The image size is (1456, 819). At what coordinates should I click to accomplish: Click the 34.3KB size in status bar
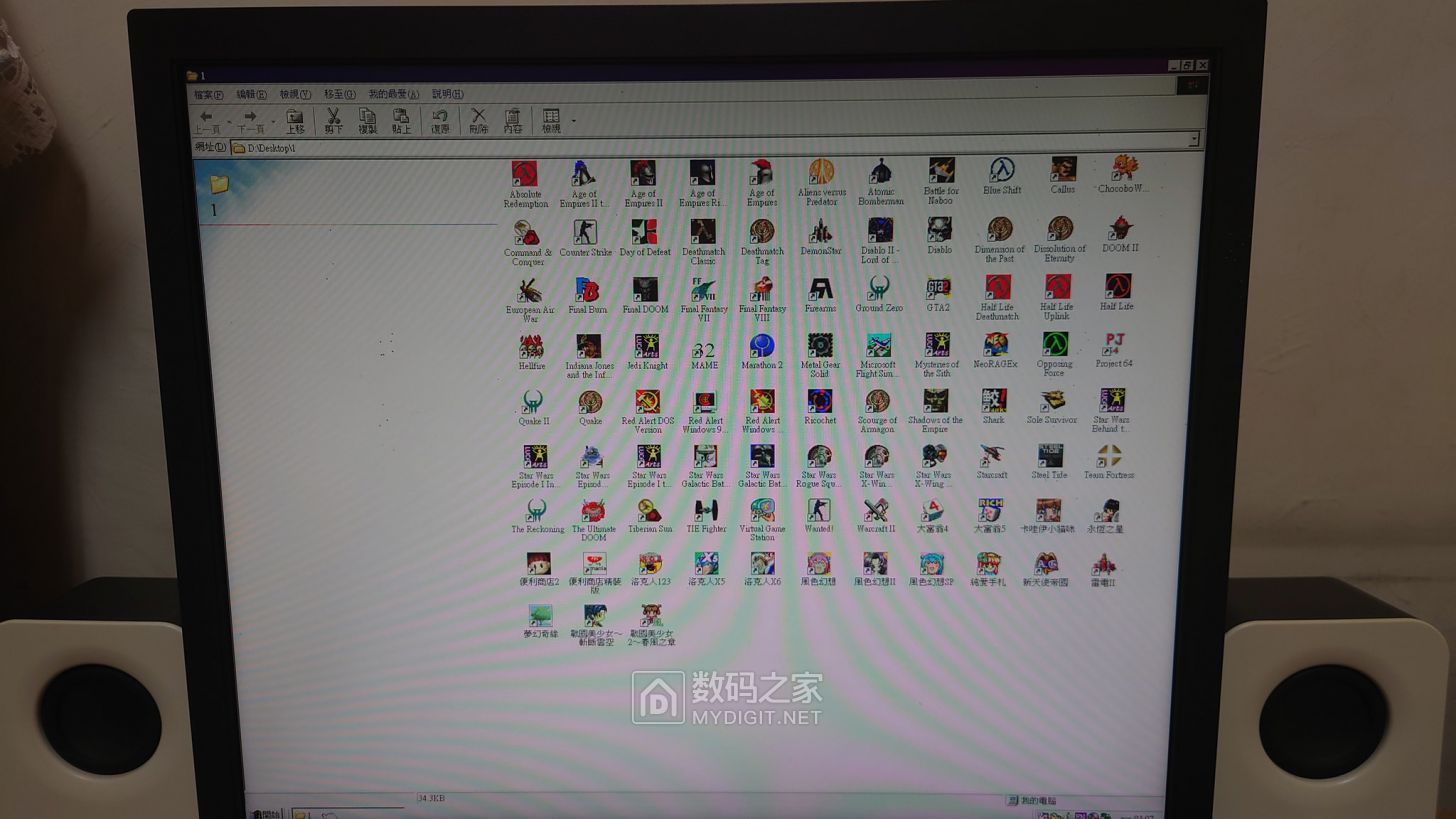click(x=431, y=798)
